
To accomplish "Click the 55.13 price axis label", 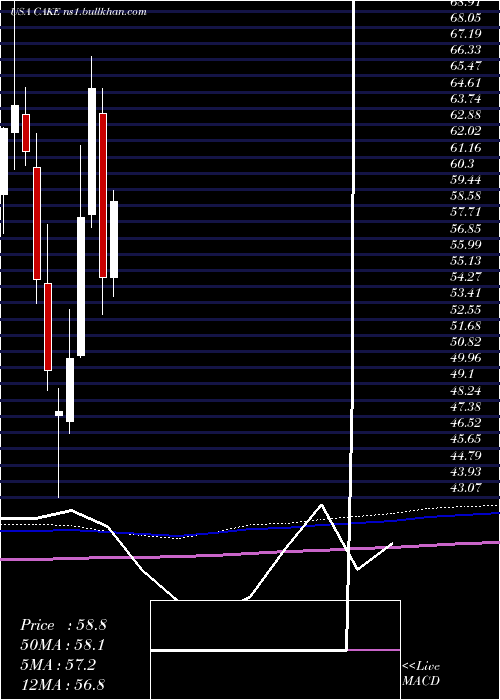I will coord(466,261).
